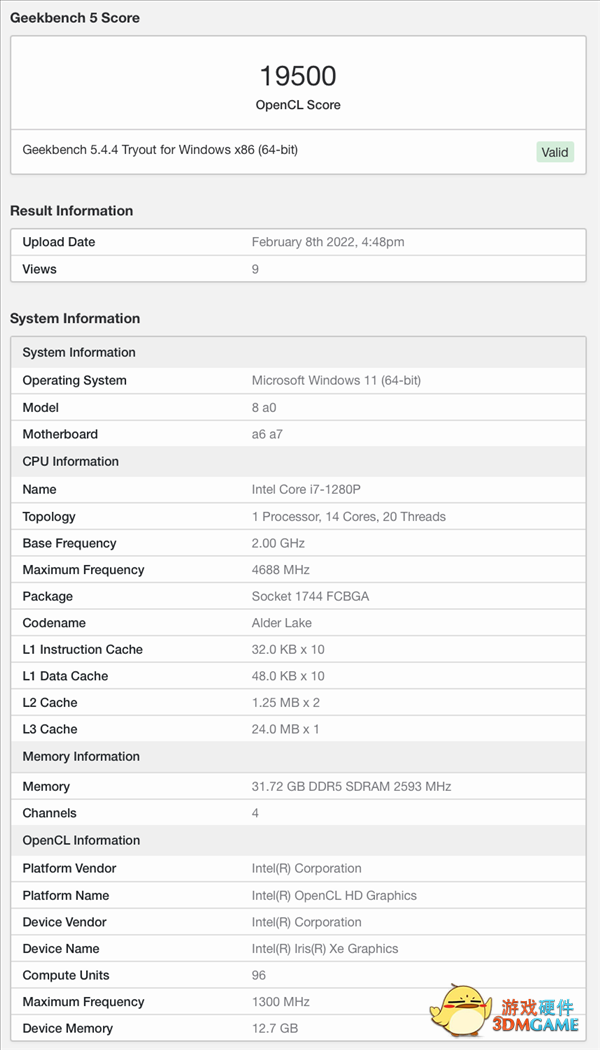Select the Platform Vendor Intel(R) Corporation value
The image size is (600, 1050).
[x=307, y=869]
